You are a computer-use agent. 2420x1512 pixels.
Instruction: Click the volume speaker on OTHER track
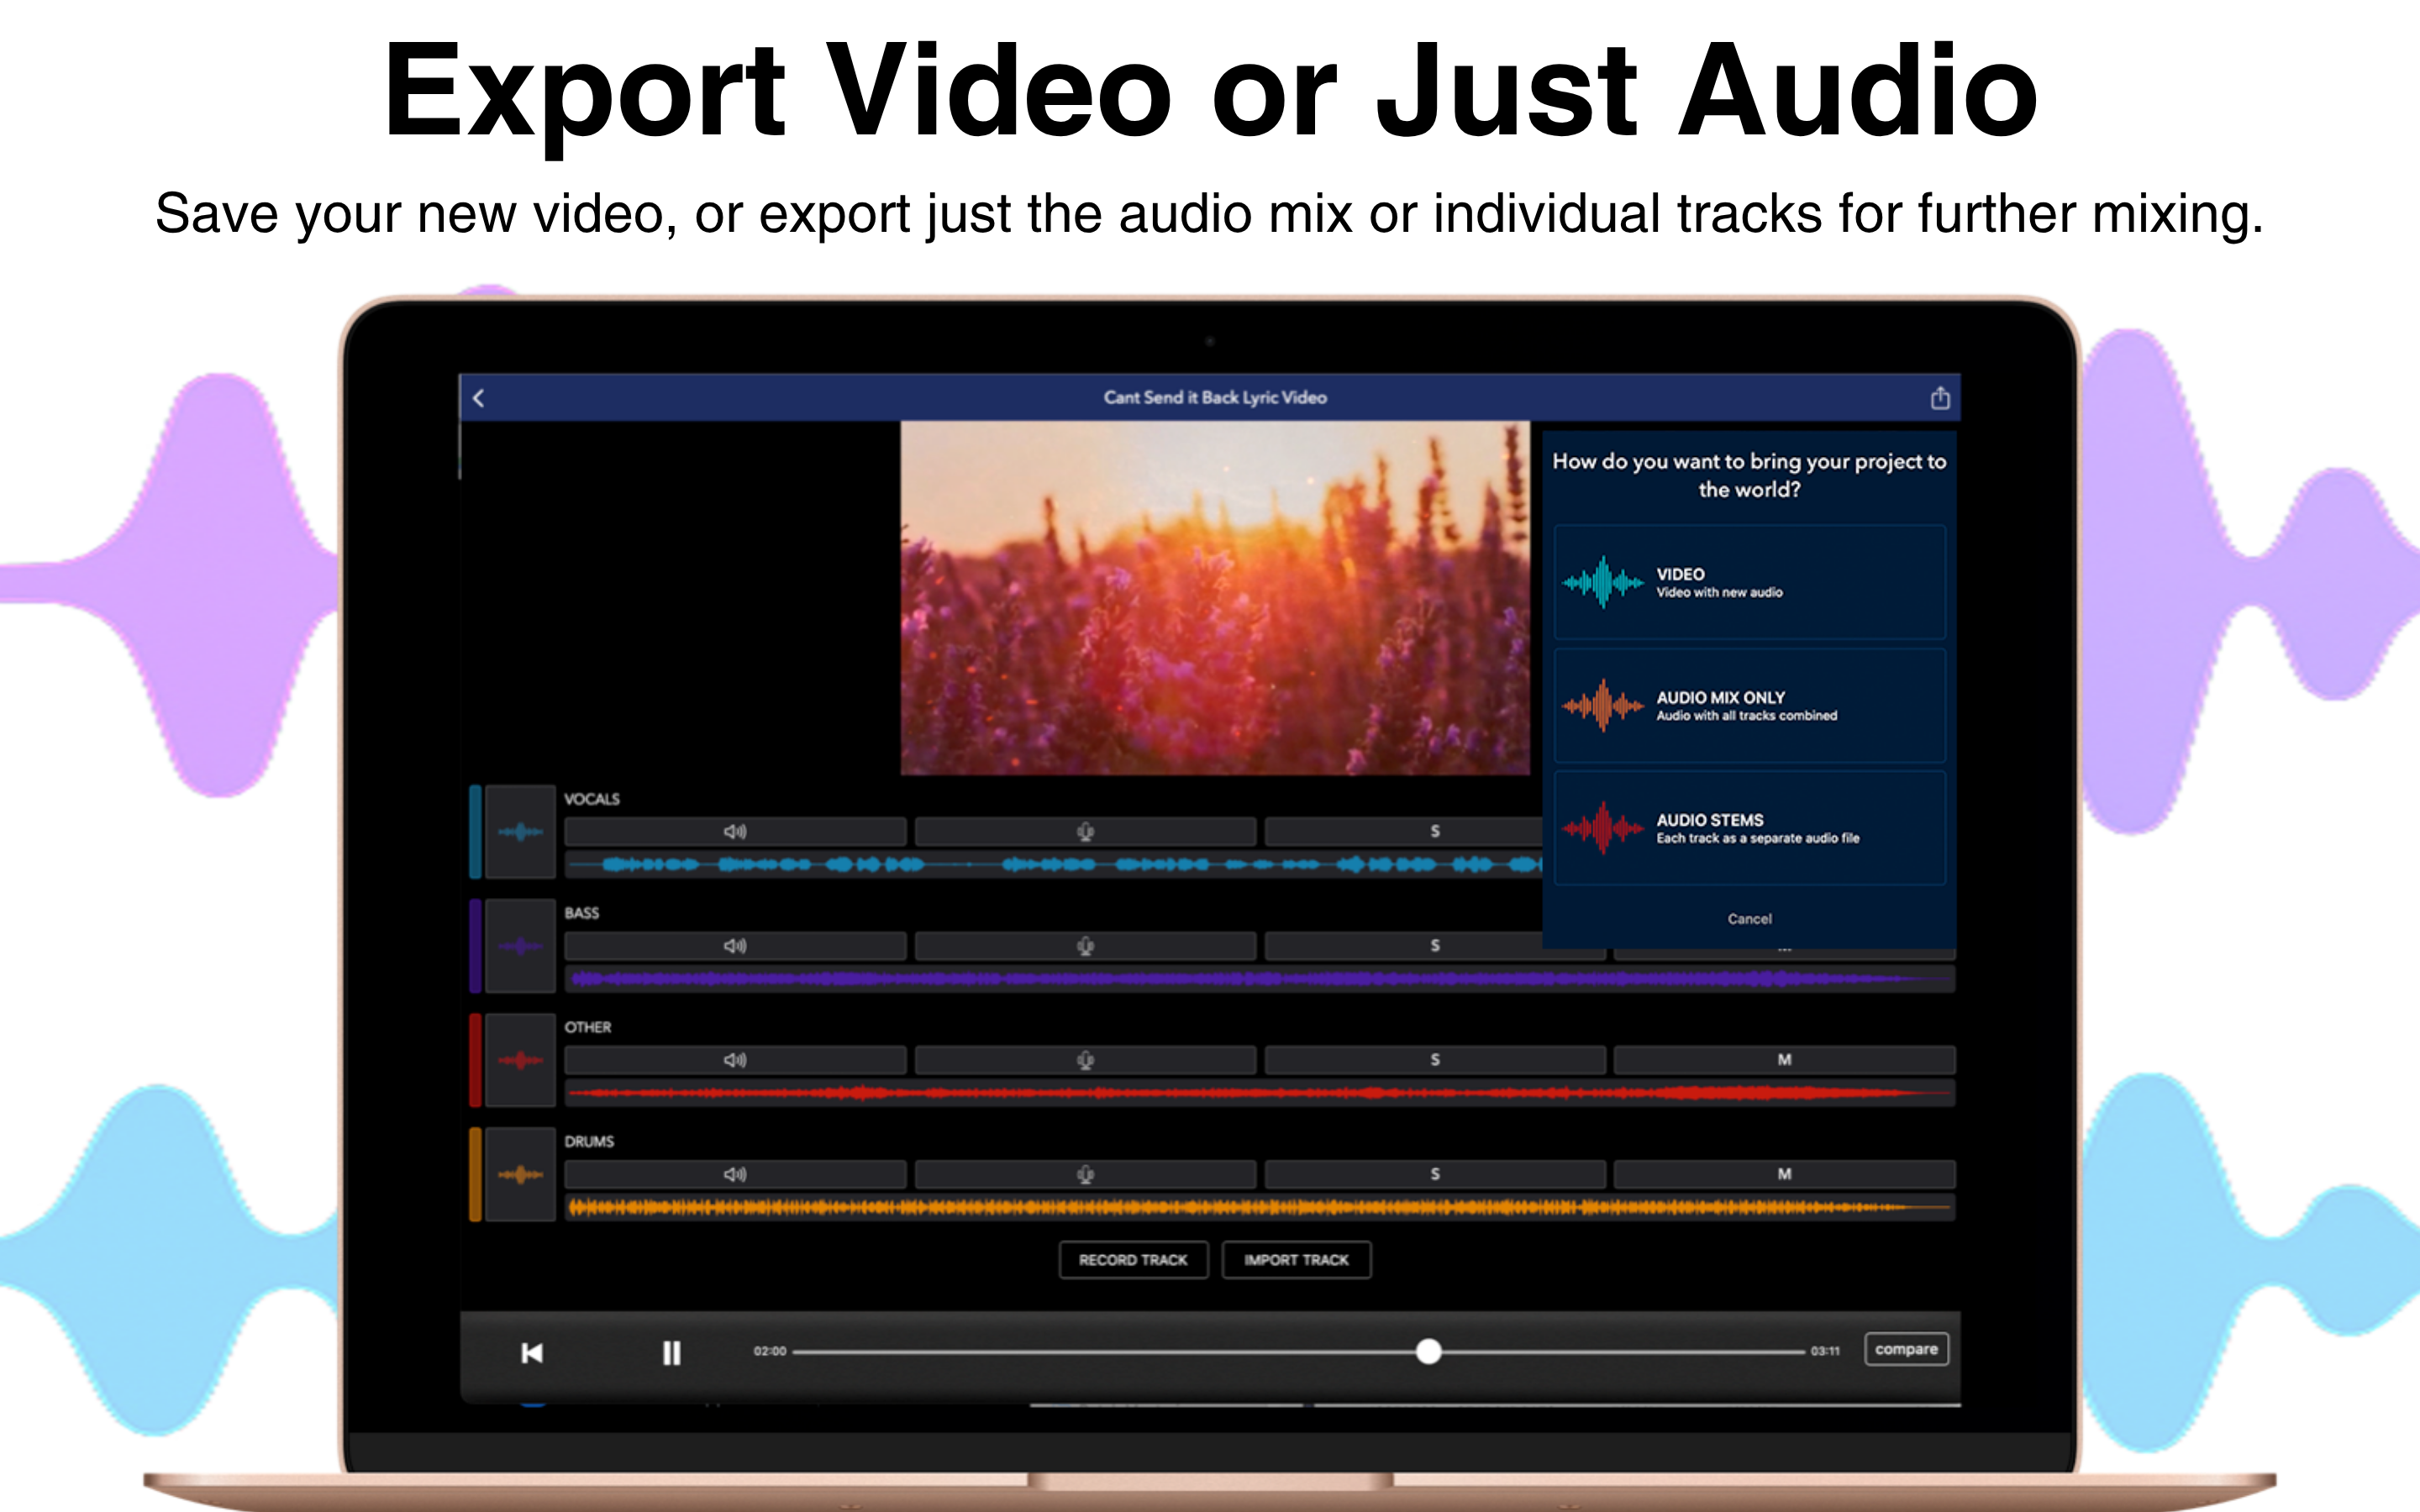(x=735, y=1060)
